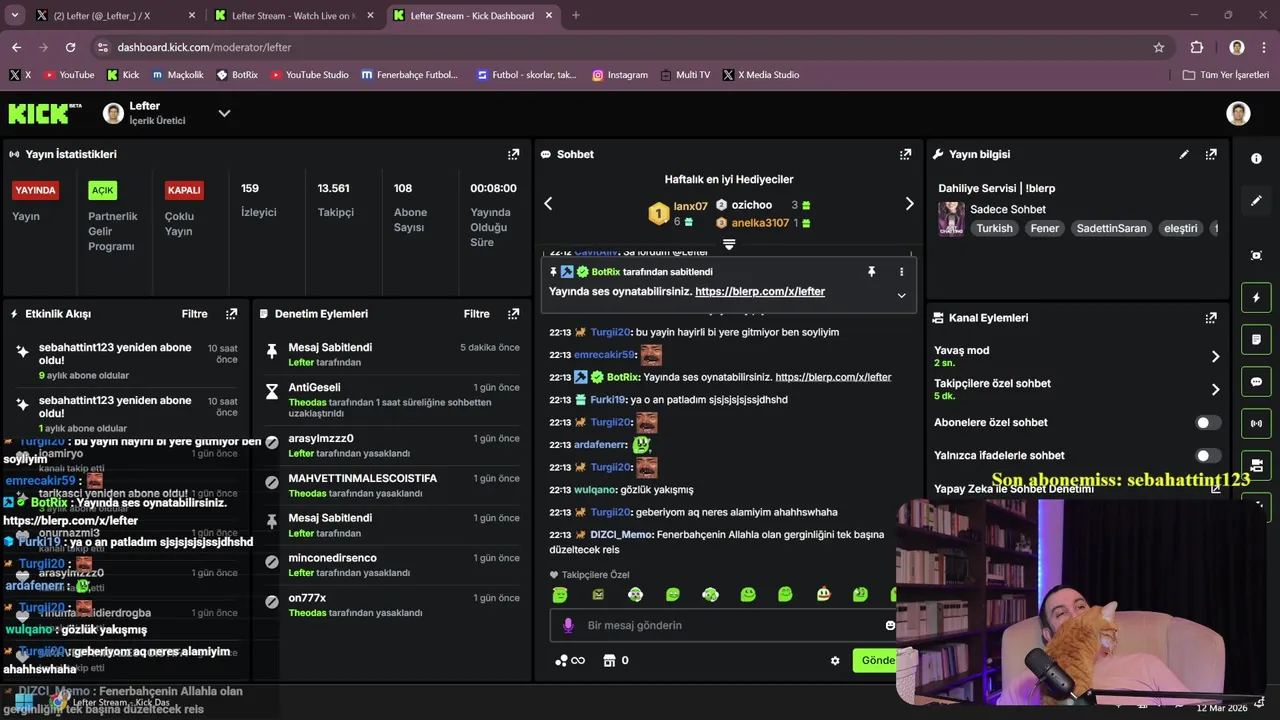Toggle the lightning activity feed sidebar icon

click(x=1256, y=298)
